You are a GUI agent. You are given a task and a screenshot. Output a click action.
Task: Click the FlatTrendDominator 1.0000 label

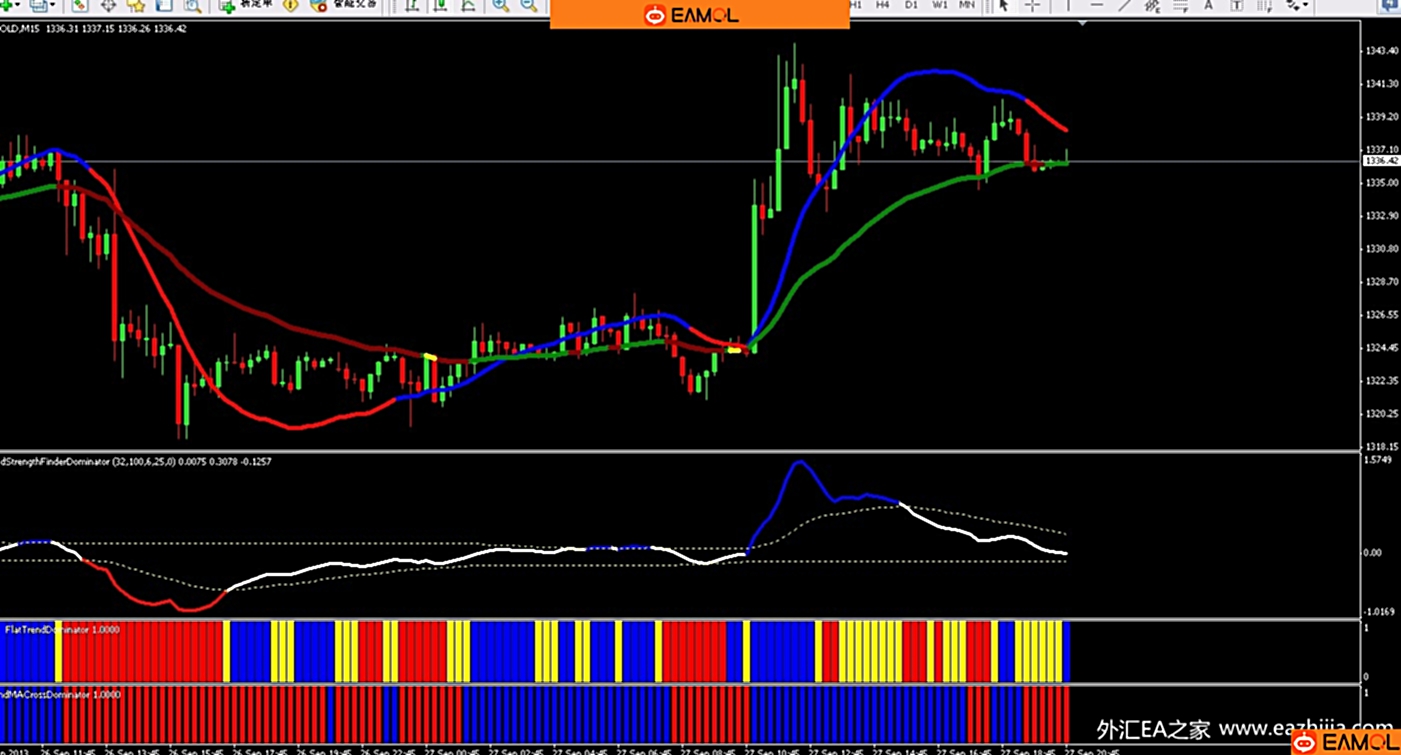(62, 630)
